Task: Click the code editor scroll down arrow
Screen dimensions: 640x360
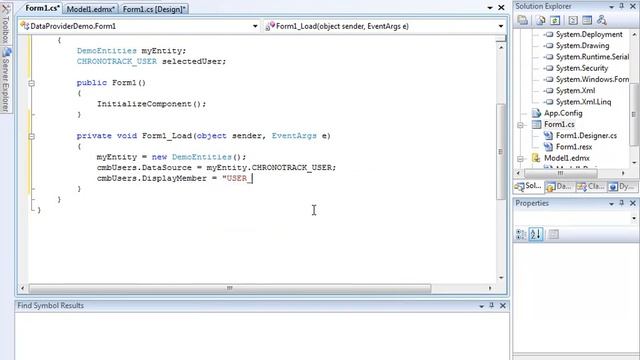Action: click(x=501, y=278)
